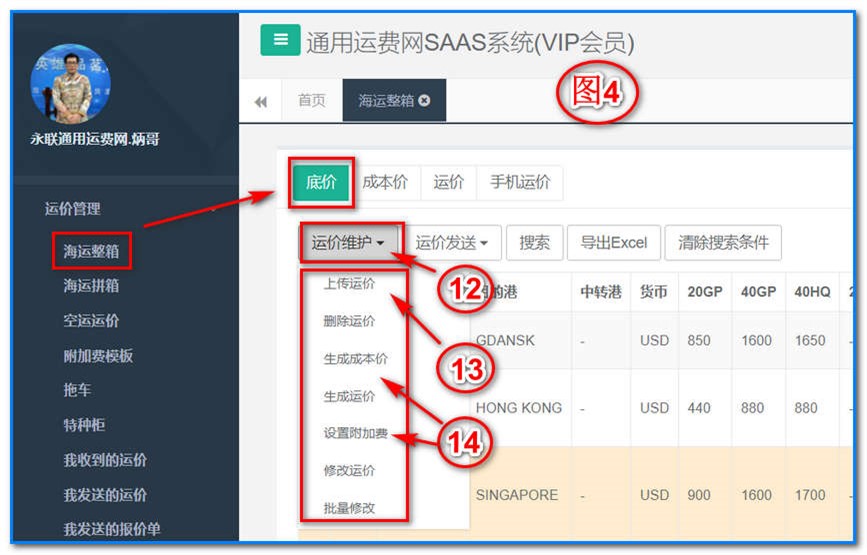867x555 pixels.
Task: Choose 生成成本价 from the dropdown menu
Action: 356,359
